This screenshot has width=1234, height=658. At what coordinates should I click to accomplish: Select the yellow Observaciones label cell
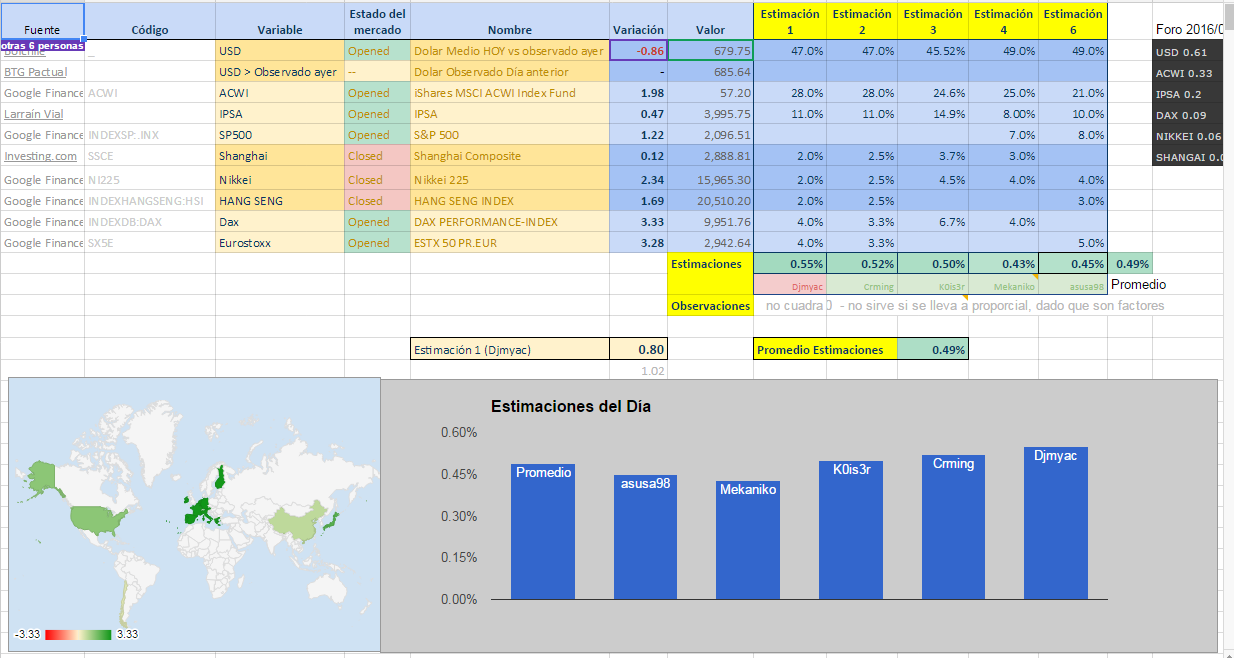710,305
